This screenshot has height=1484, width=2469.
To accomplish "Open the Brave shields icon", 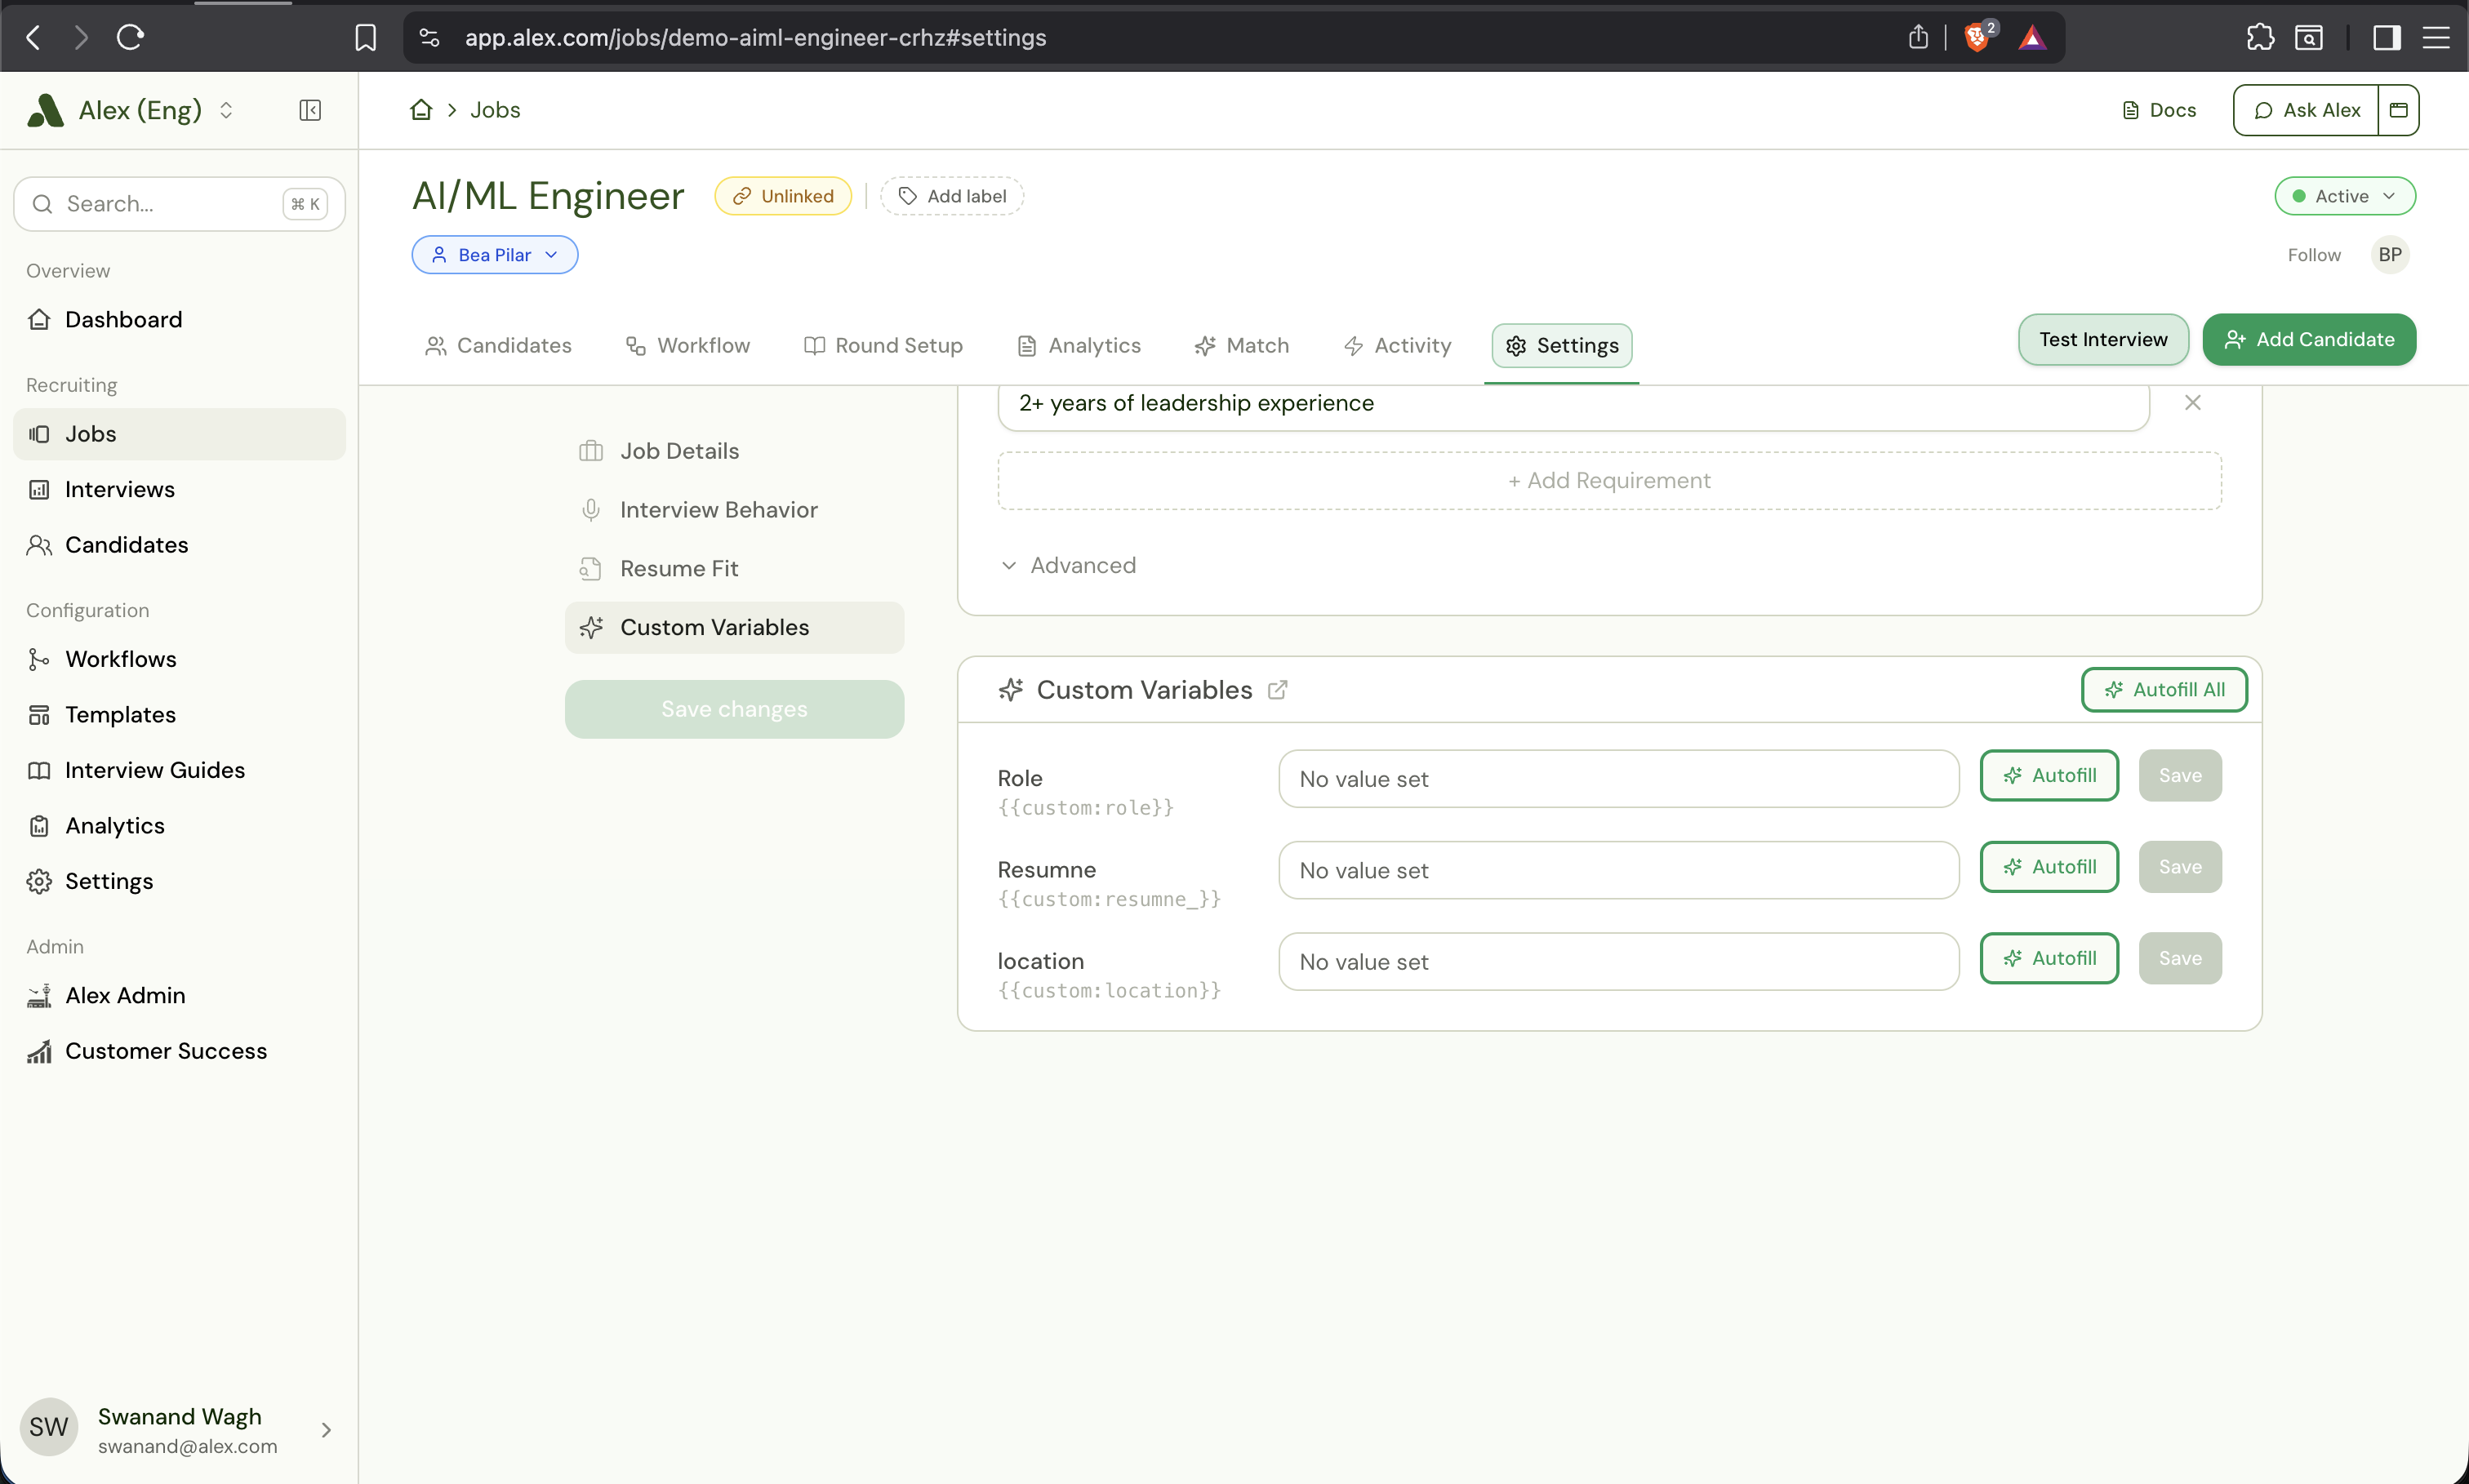I will (x=1977, y=38).
